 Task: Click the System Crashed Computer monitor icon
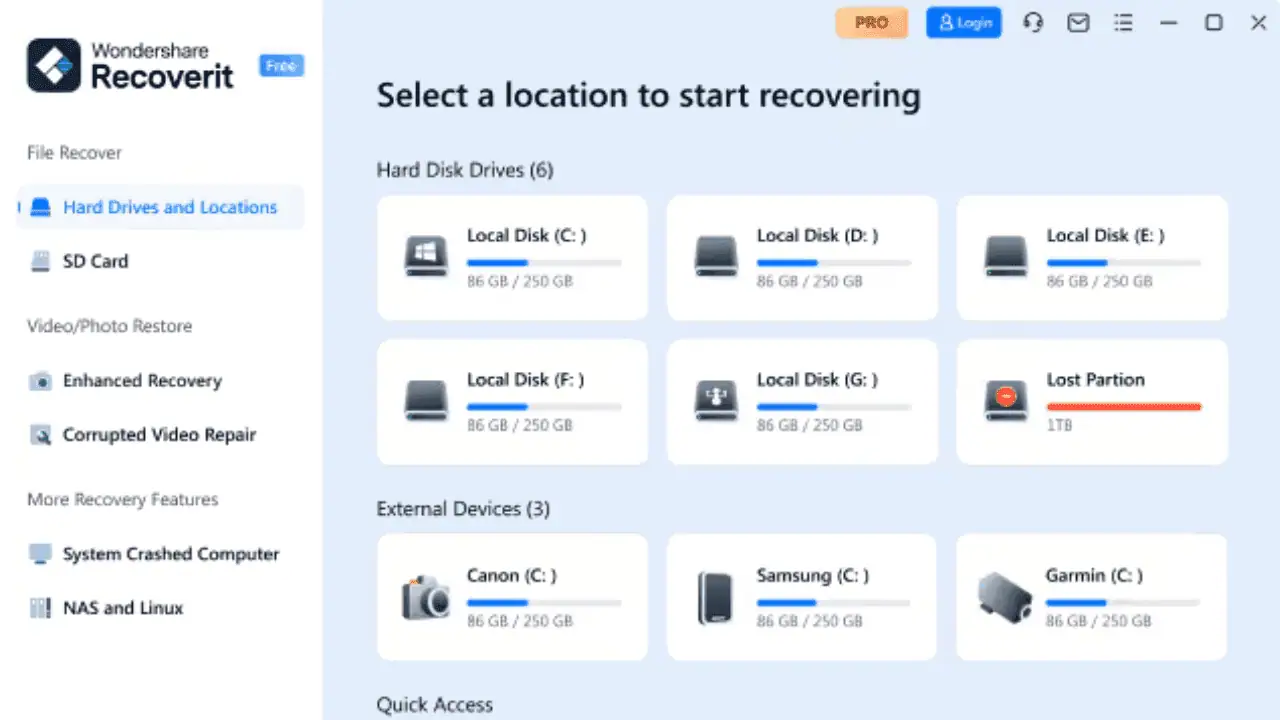[40, 554]
